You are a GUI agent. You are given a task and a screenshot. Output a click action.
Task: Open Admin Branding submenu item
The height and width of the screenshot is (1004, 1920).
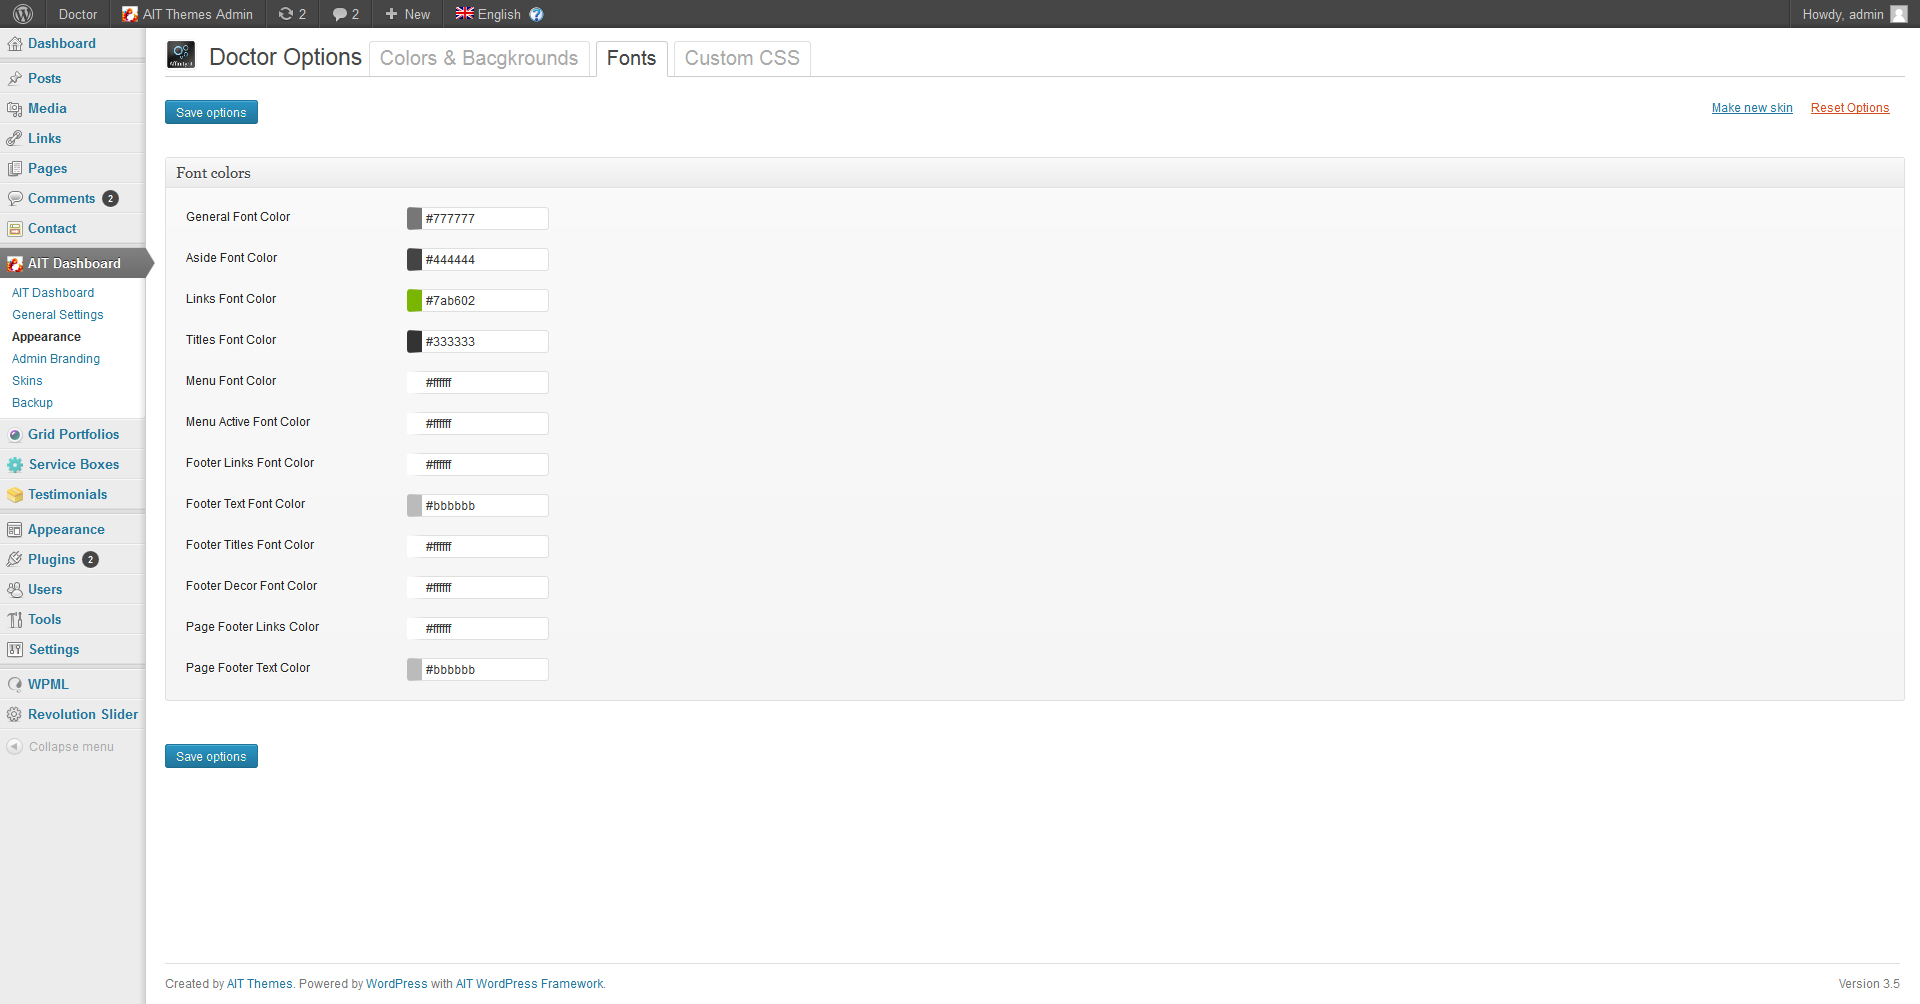coord(56,359)
